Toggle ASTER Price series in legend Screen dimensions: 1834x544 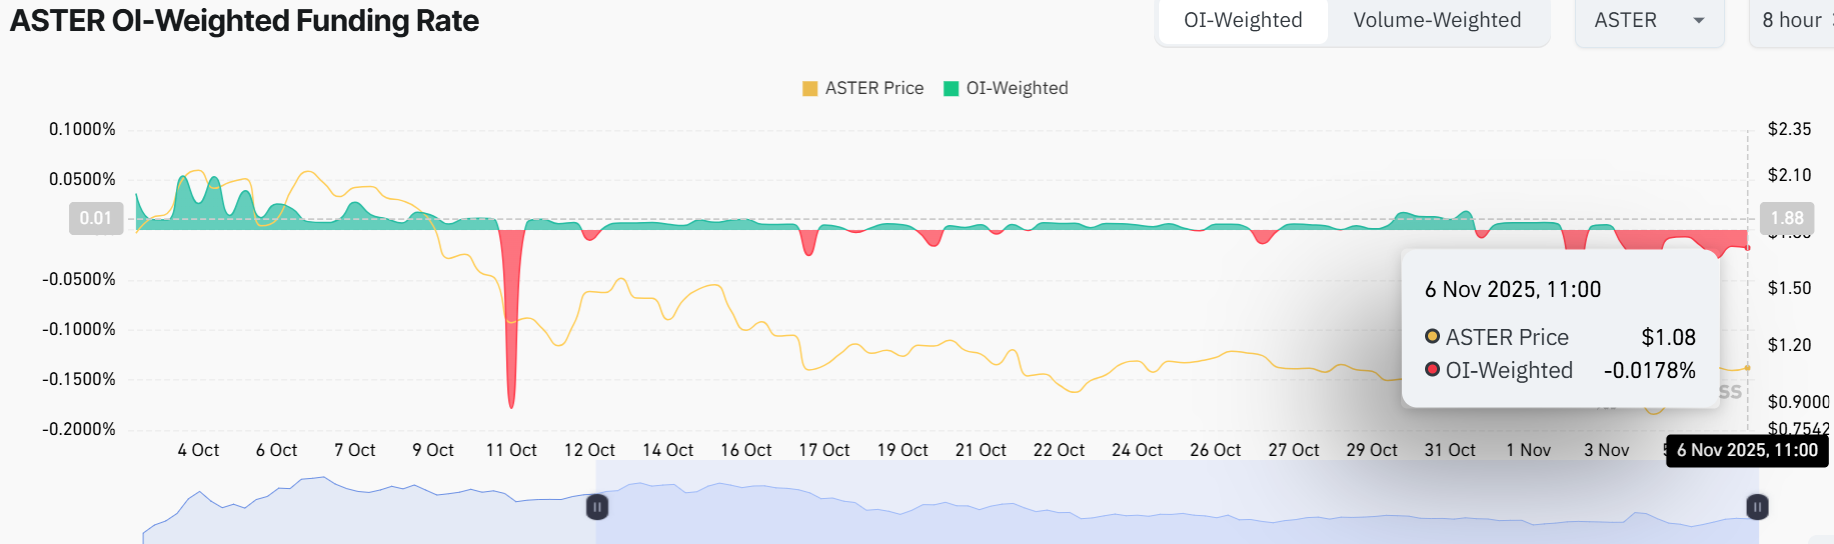pos(874,88)
